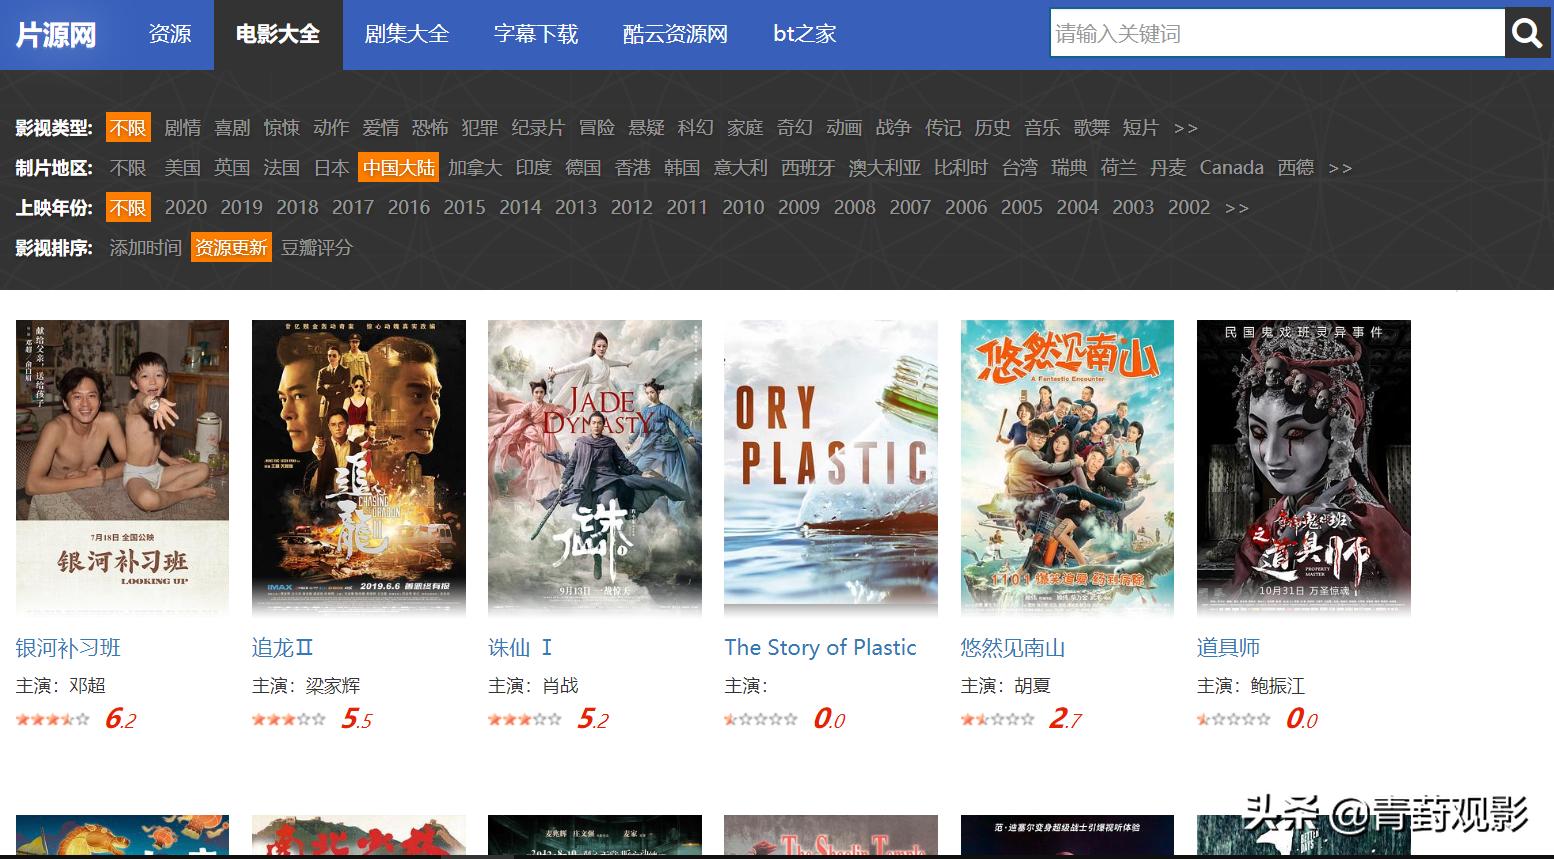Filter region by 西德
Image resolution: width=1554 pixels, height=859 pixels.
[1296, 168]
